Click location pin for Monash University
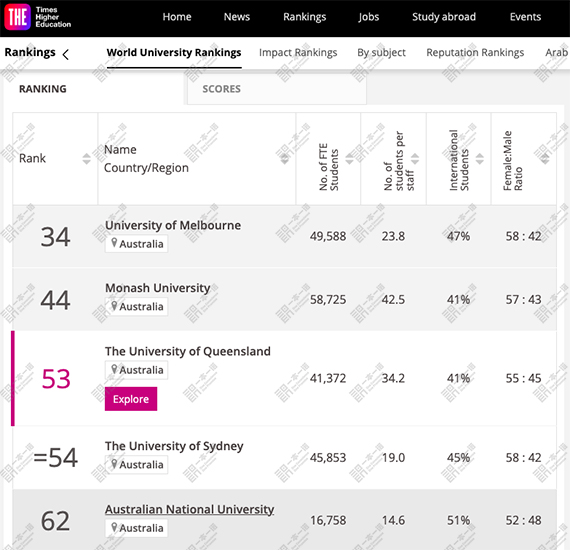Image resolution: width=570 pixels, height=550 pixels. [114, 306]
